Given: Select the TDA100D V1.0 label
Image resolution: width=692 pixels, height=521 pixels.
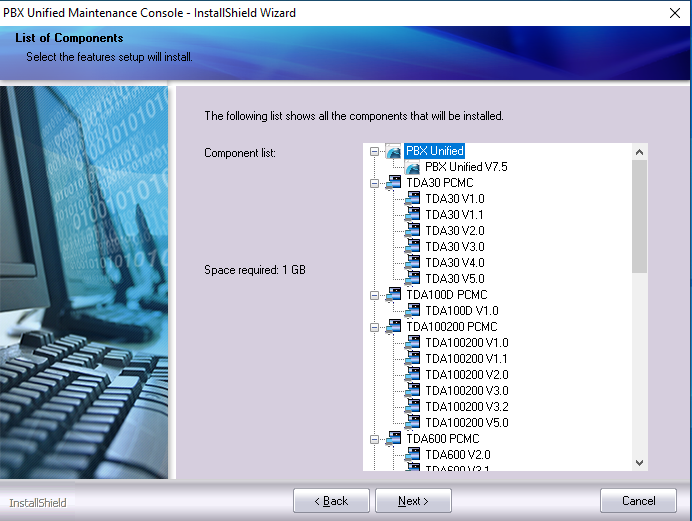Looking at the screenshot, I should coord(462,311).
